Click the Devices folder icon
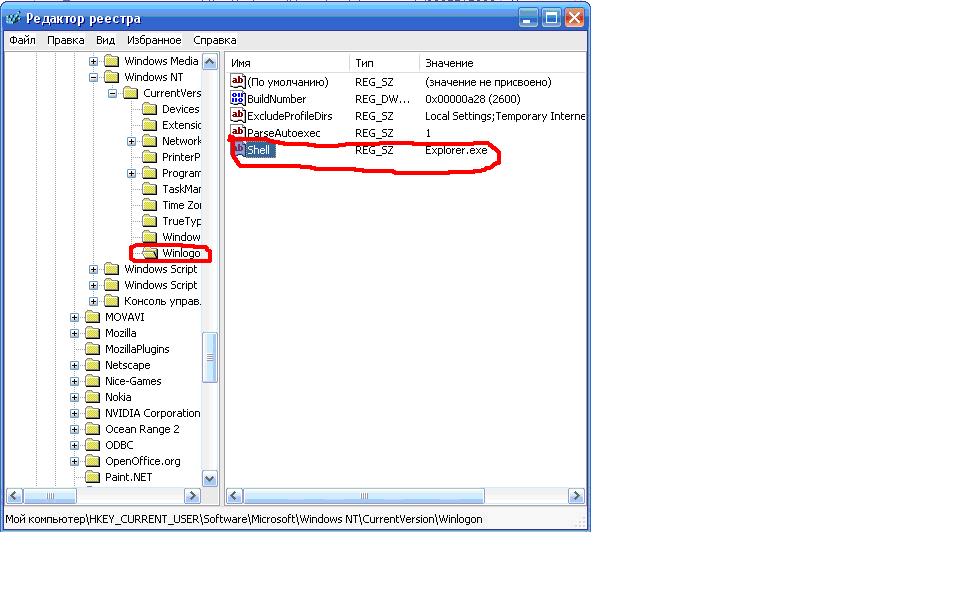This screenshot has width=960, height=611. 149,109
